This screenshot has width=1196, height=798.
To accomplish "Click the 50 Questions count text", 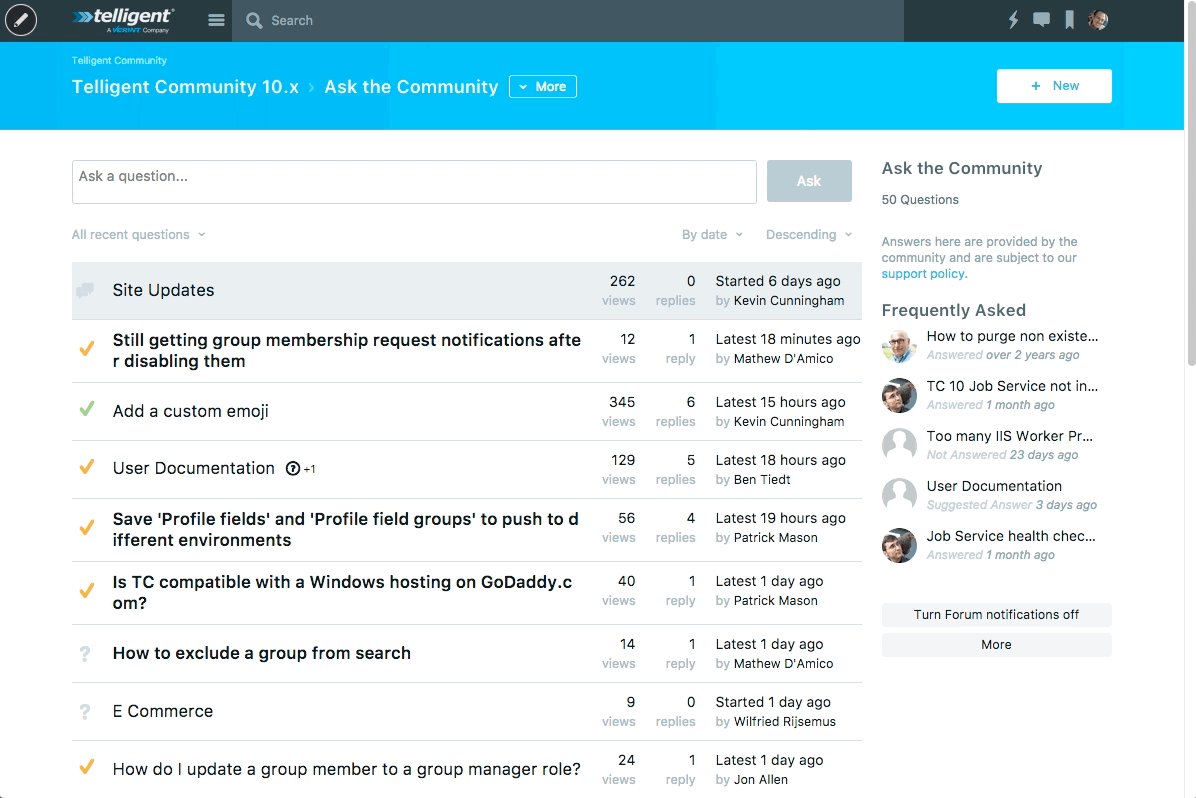I will pyautogui.click(x=920, y=200).
